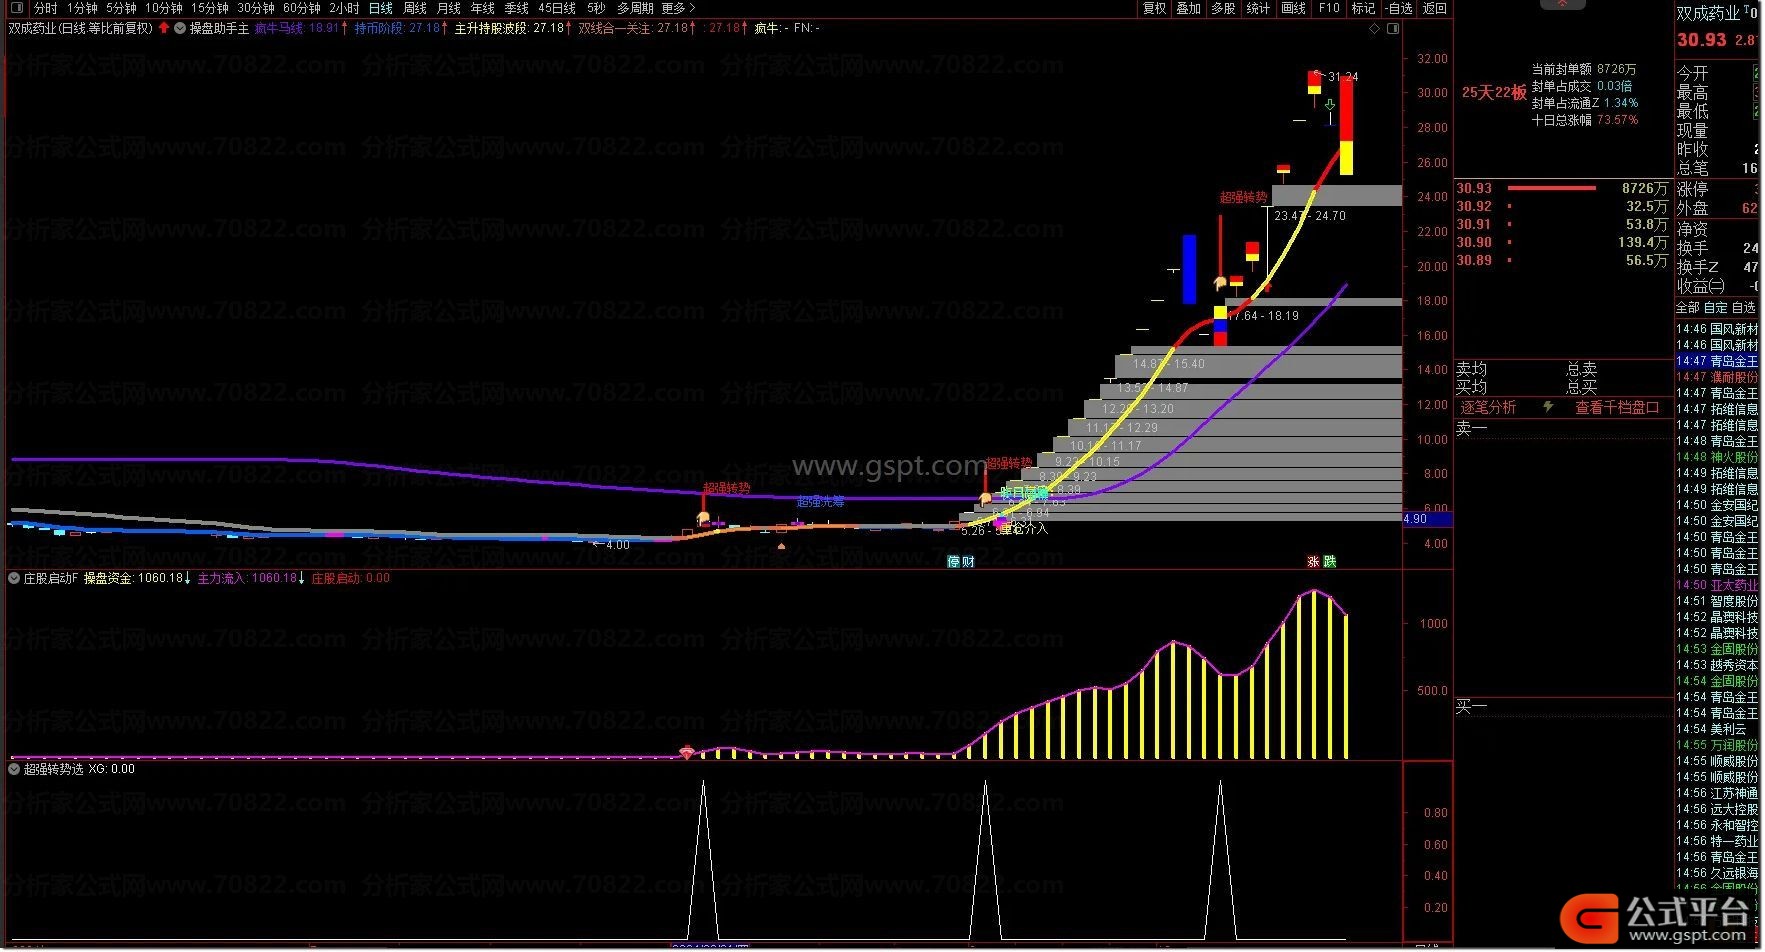The image size is (1765, 952).
Task: Open the 超强转势选 indicator dropdown circle
Action: point(14,769)
